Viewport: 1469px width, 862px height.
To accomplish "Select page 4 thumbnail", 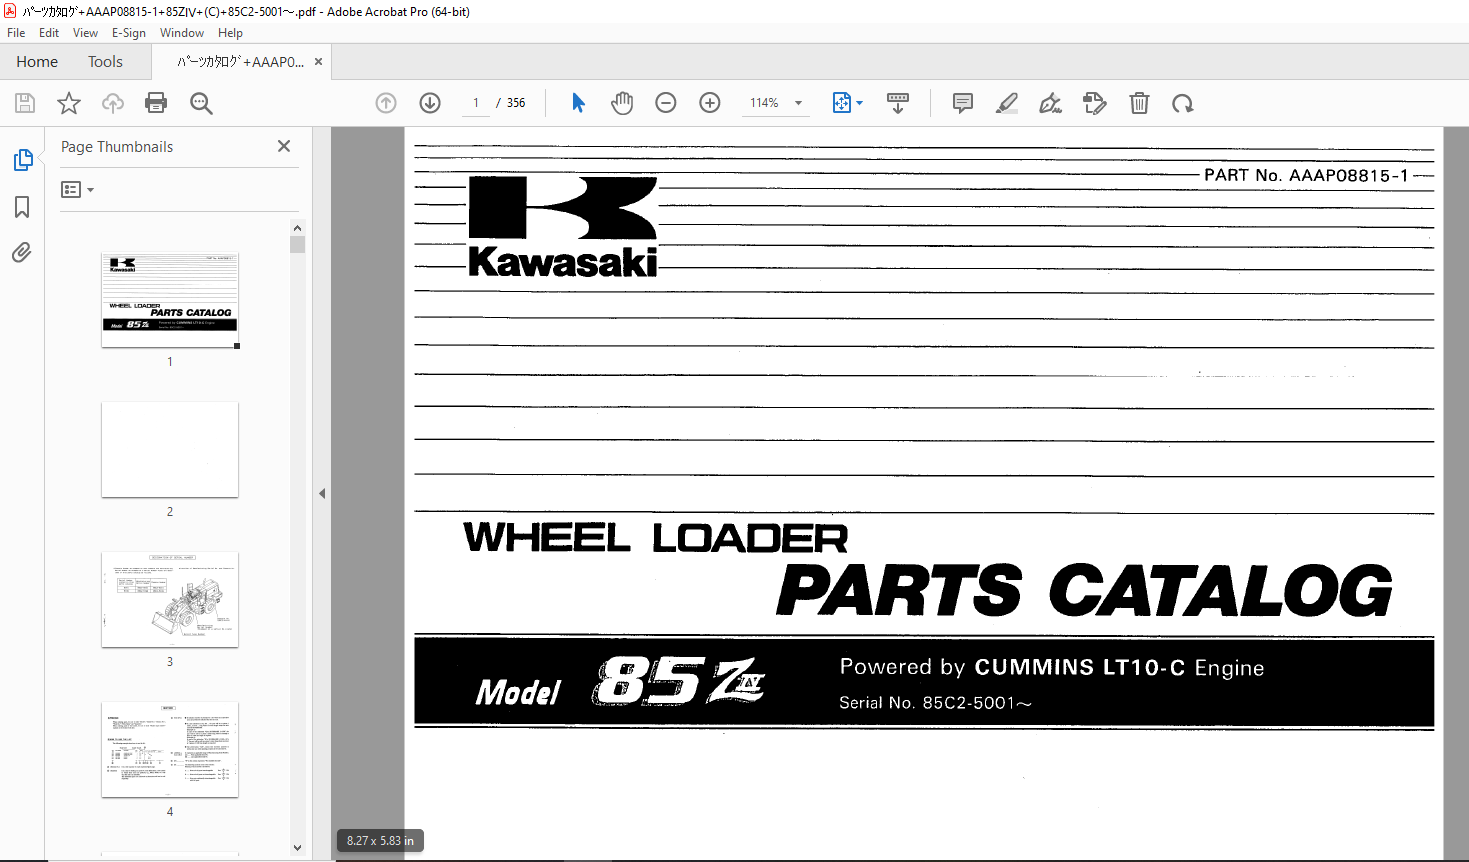I will click(x=170, y=750).
